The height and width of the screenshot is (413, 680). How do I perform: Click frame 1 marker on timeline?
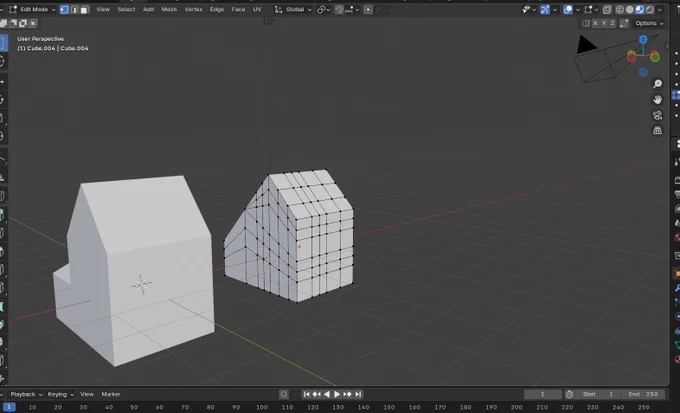click(9, 407)
